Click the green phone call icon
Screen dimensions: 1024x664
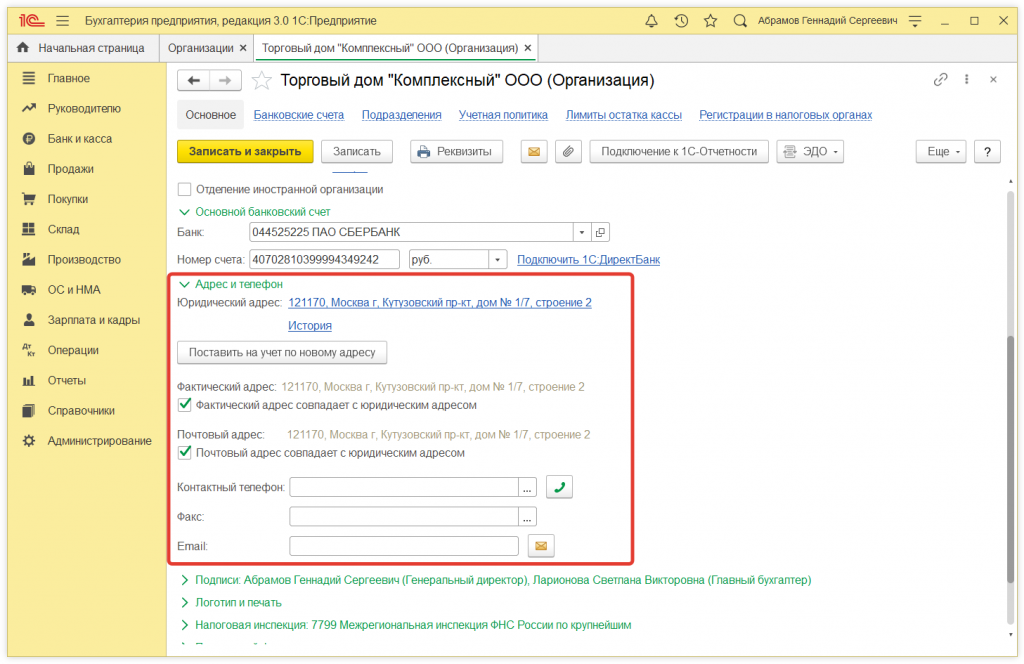coord(559,487)
